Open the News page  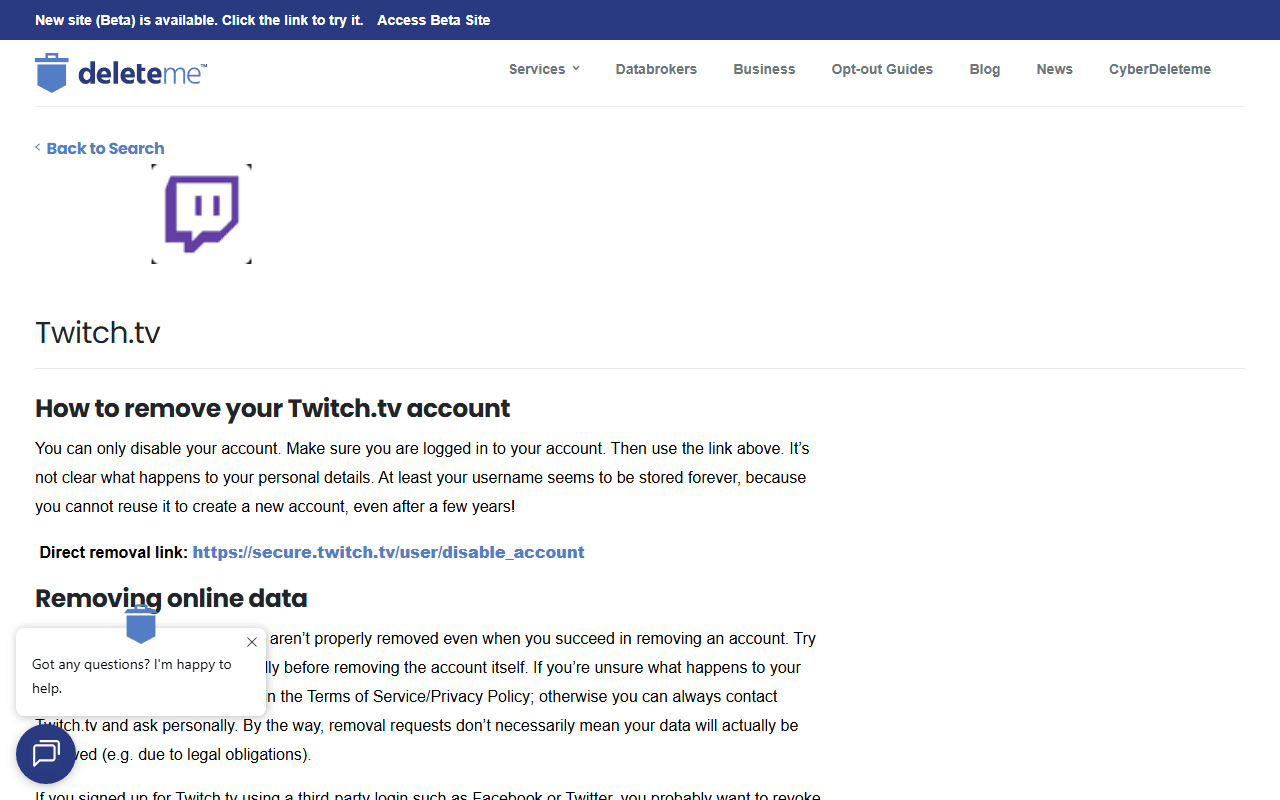click(x=1054, y=69)
